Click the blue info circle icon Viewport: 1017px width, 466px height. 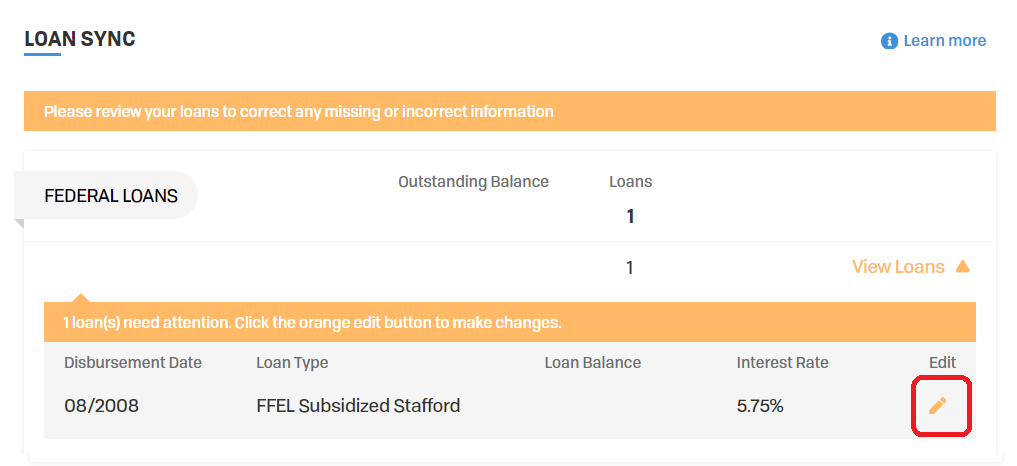889,41
